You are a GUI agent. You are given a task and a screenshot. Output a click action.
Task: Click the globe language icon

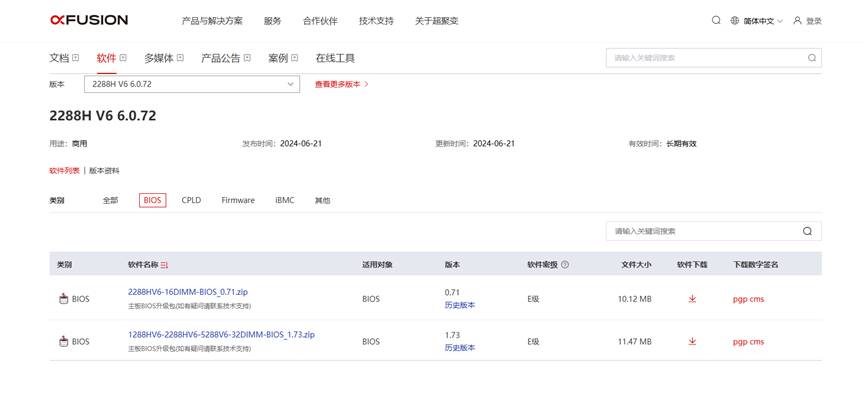tap(734, 20)
